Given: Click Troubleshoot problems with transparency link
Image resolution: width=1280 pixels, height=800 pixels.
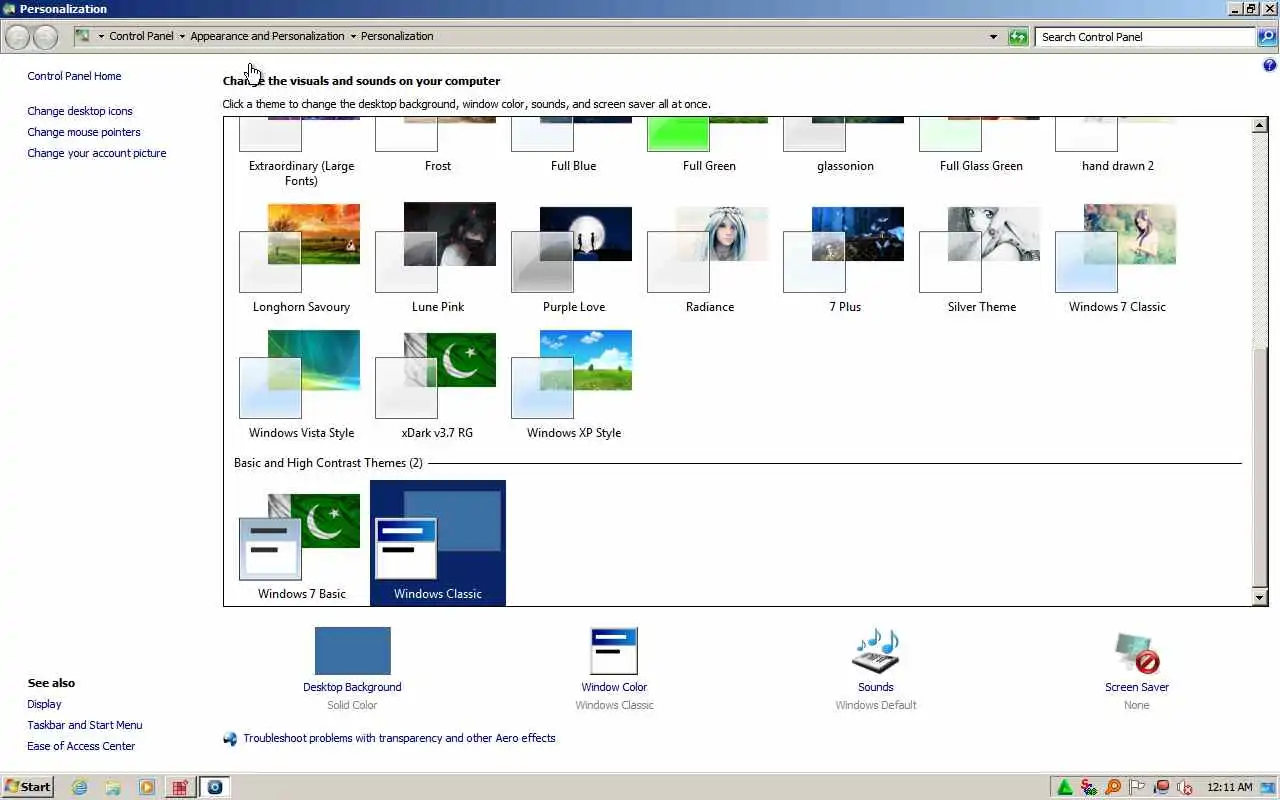Looking at the screenshot, I should point(399,738).
